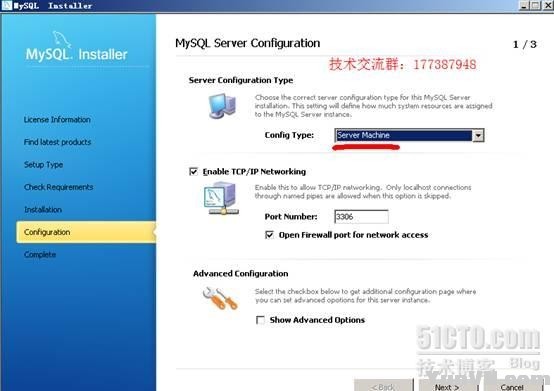The width and height of the screenshot is (554, 391).
Task: Click the Config Type label
Action: (x=289, y=135)
